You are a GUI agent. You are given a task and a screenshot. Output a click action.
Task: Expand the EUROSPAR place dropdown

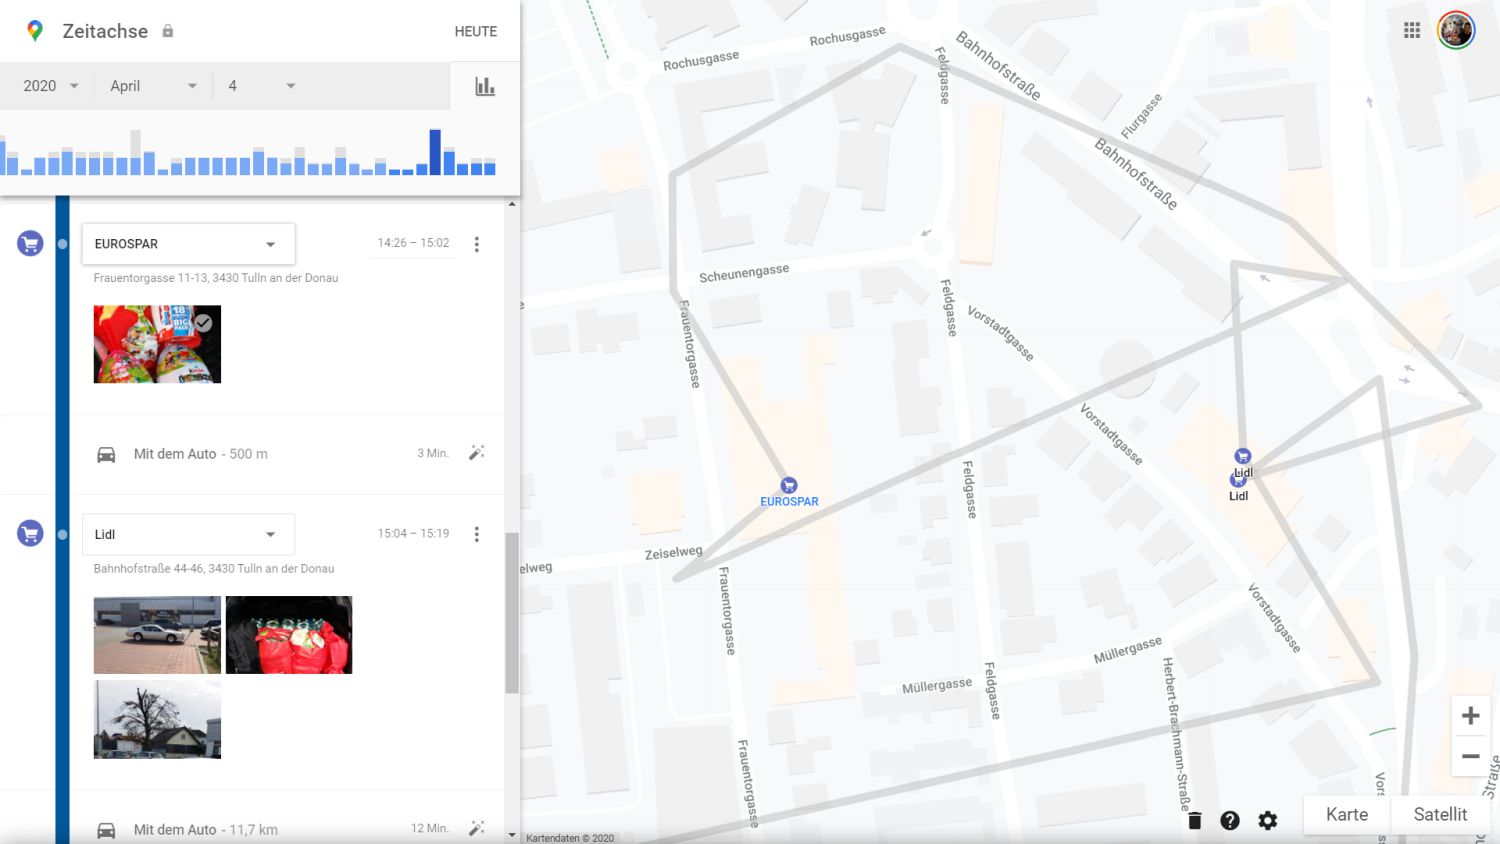(270, 244)
